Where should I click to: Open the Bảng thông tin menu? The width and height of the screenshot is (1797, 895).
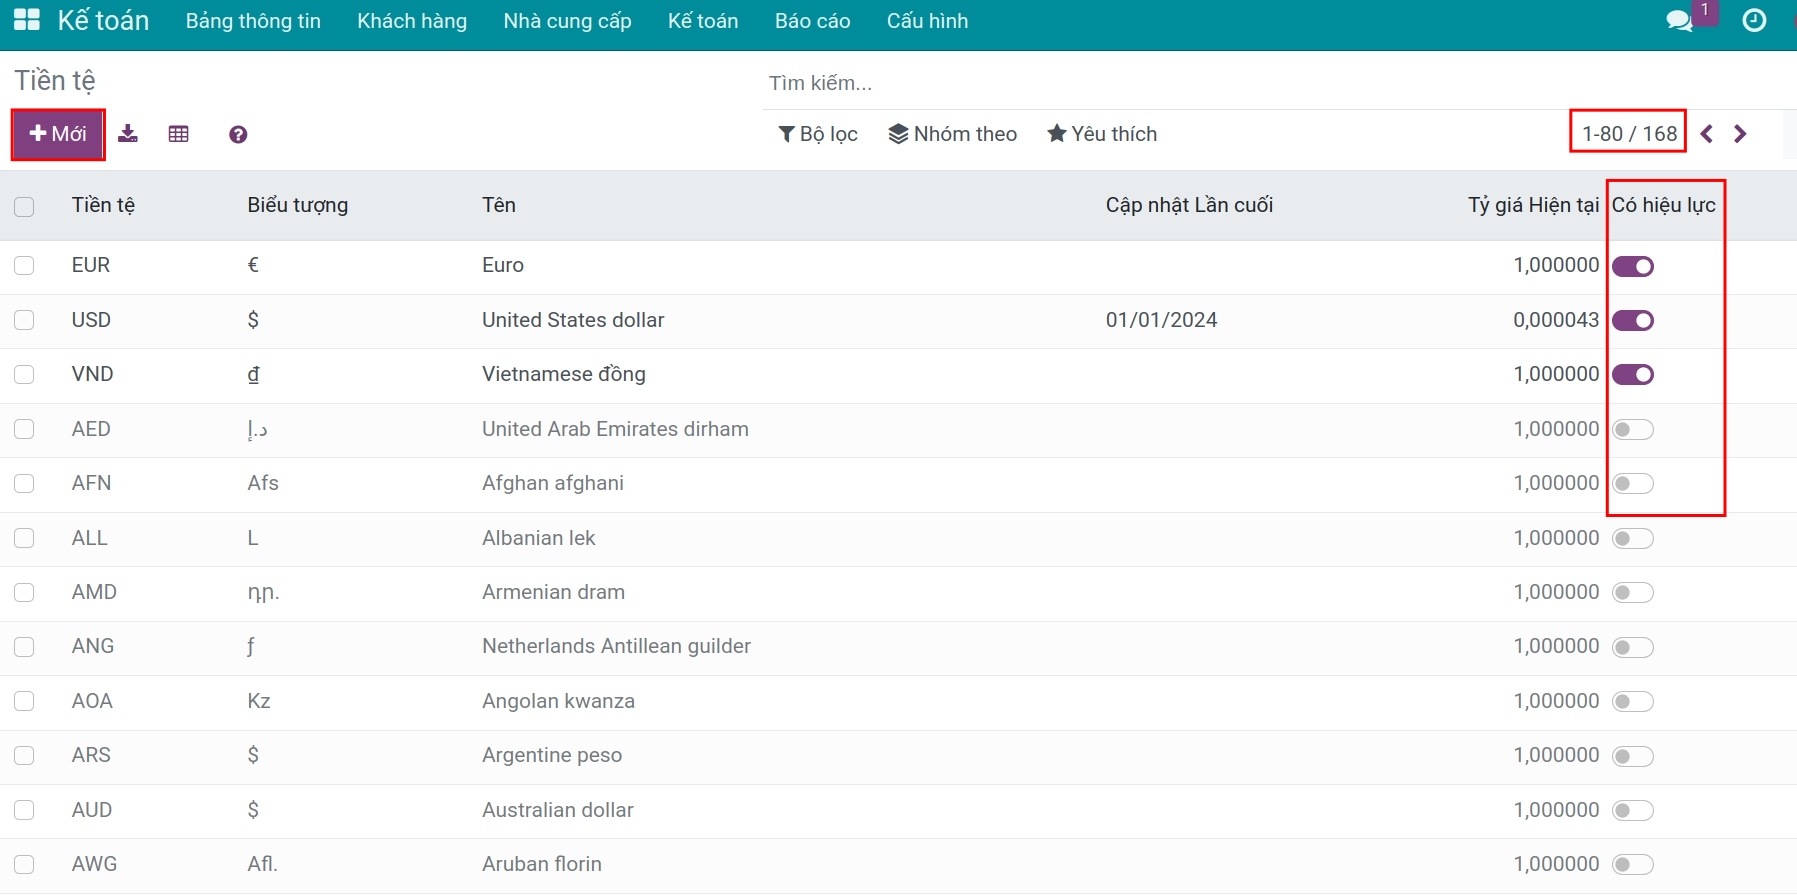tap(253, 21)
